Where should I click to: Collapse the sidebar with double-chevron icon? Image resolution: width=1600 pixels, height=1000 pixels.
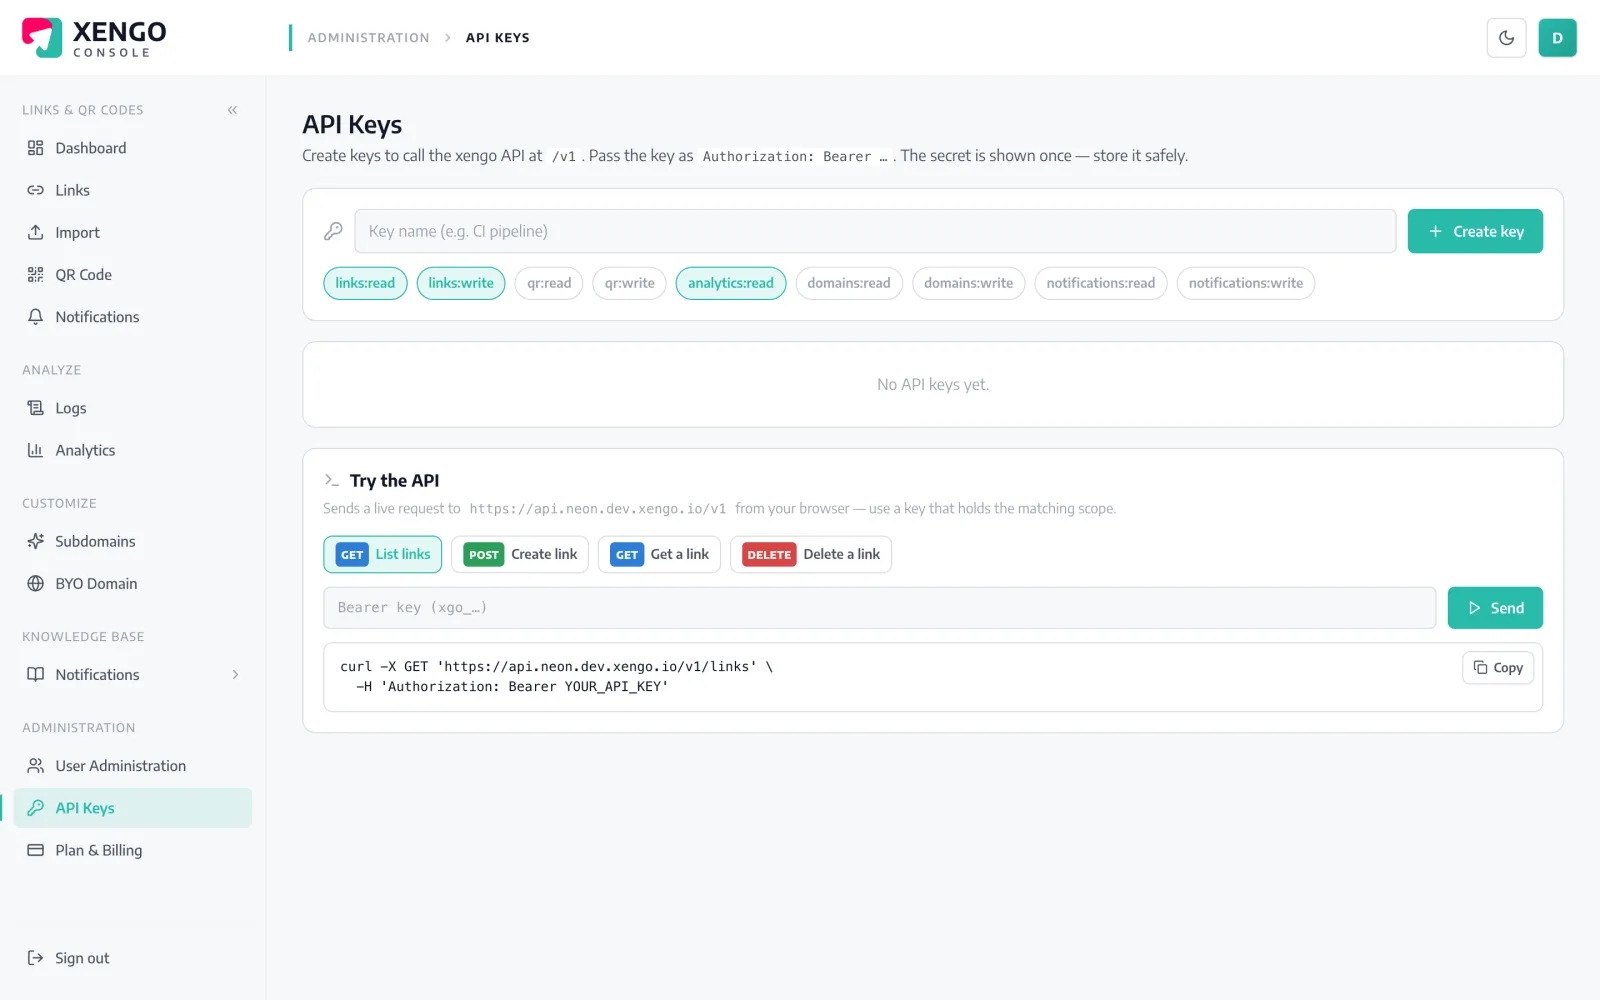point(232,110)
